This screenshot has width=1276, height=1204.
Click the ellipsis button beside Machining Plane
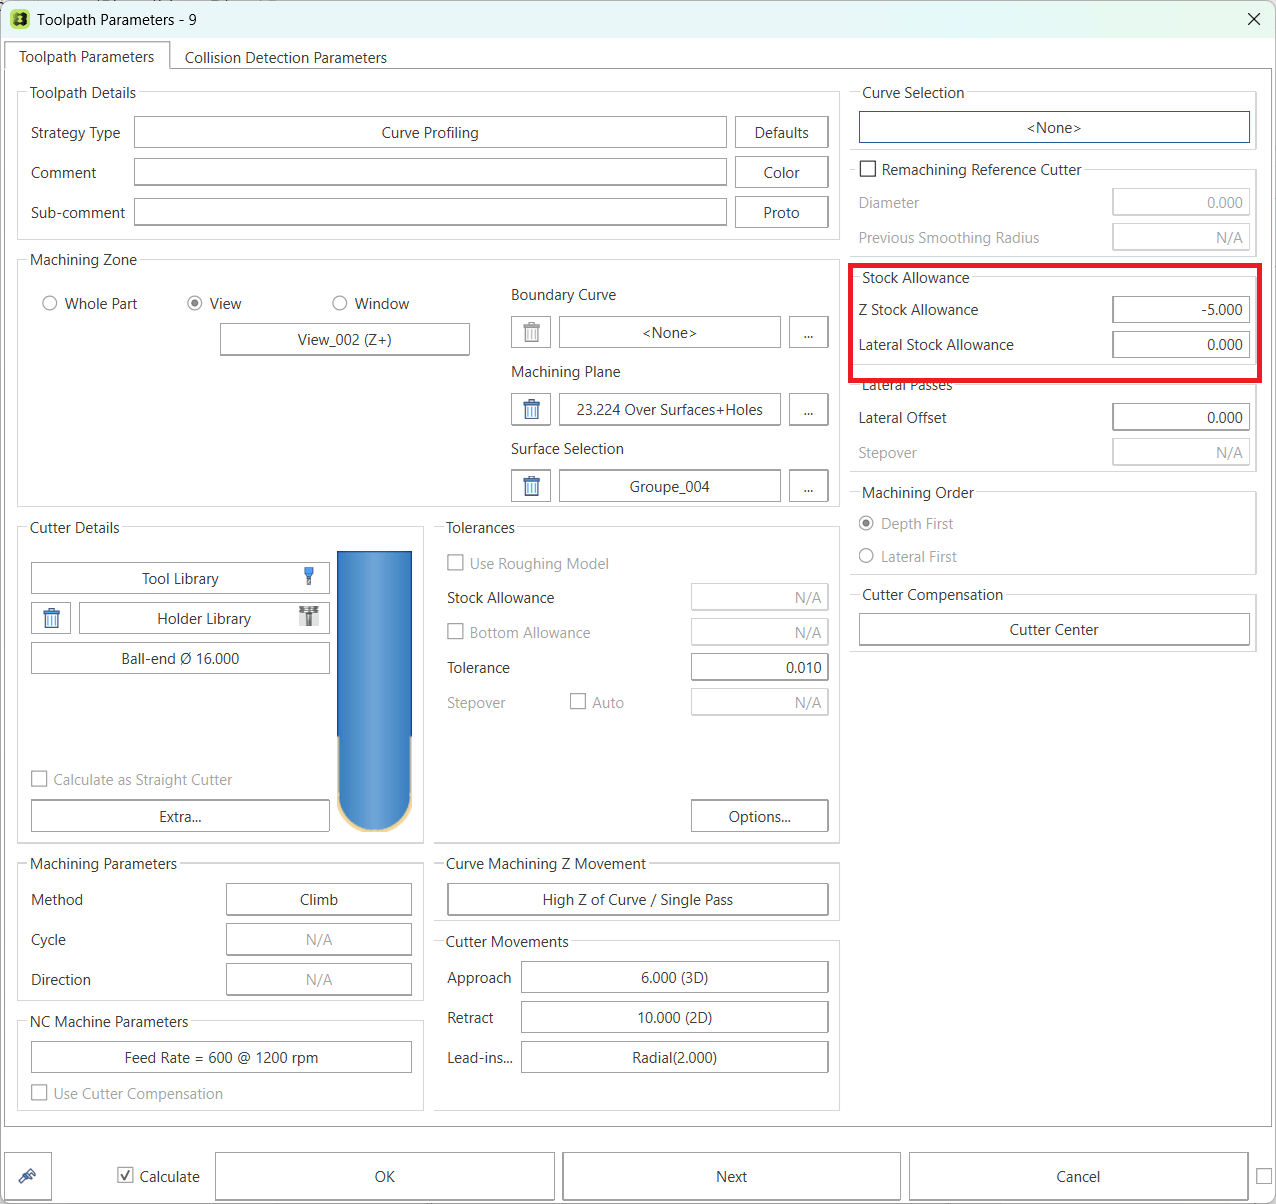809,409
